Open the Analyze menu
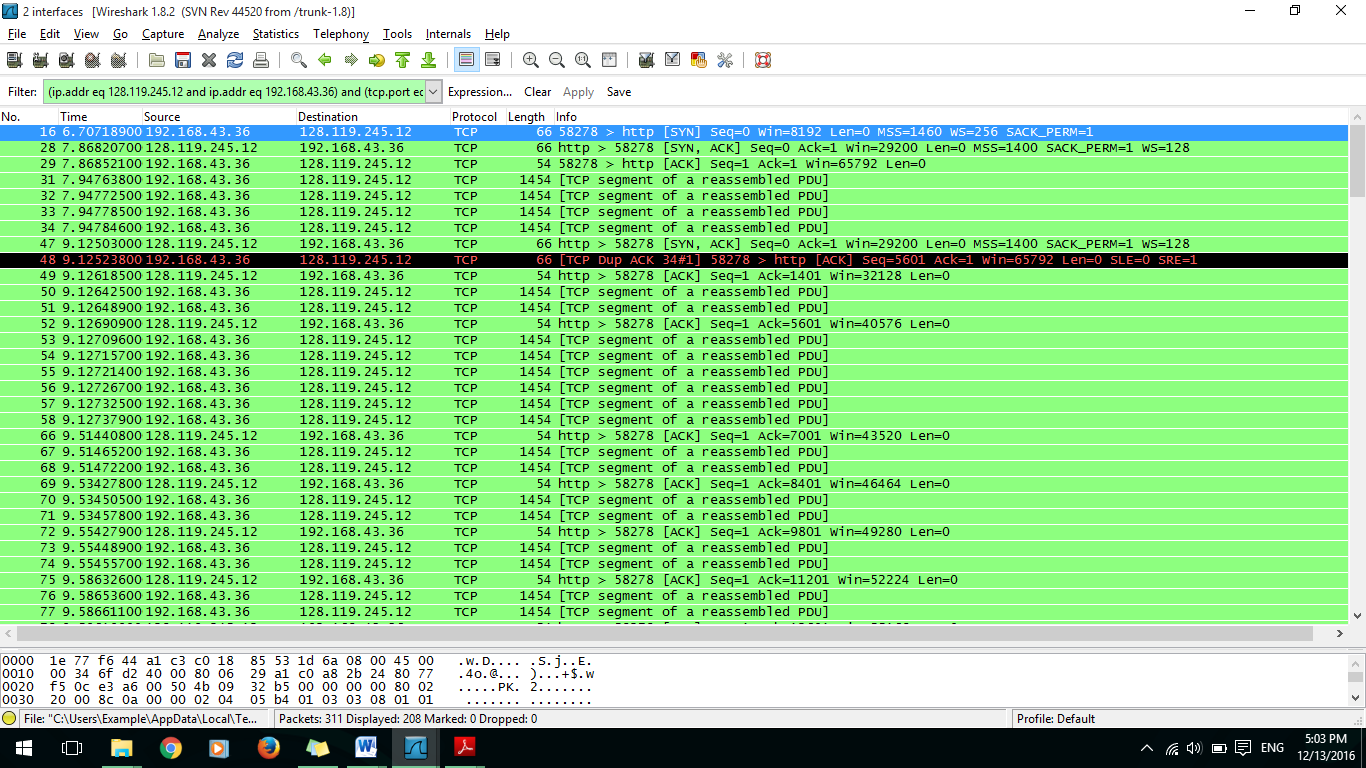This screenshot has width=1366, height=768. click(x=218, y=34)
